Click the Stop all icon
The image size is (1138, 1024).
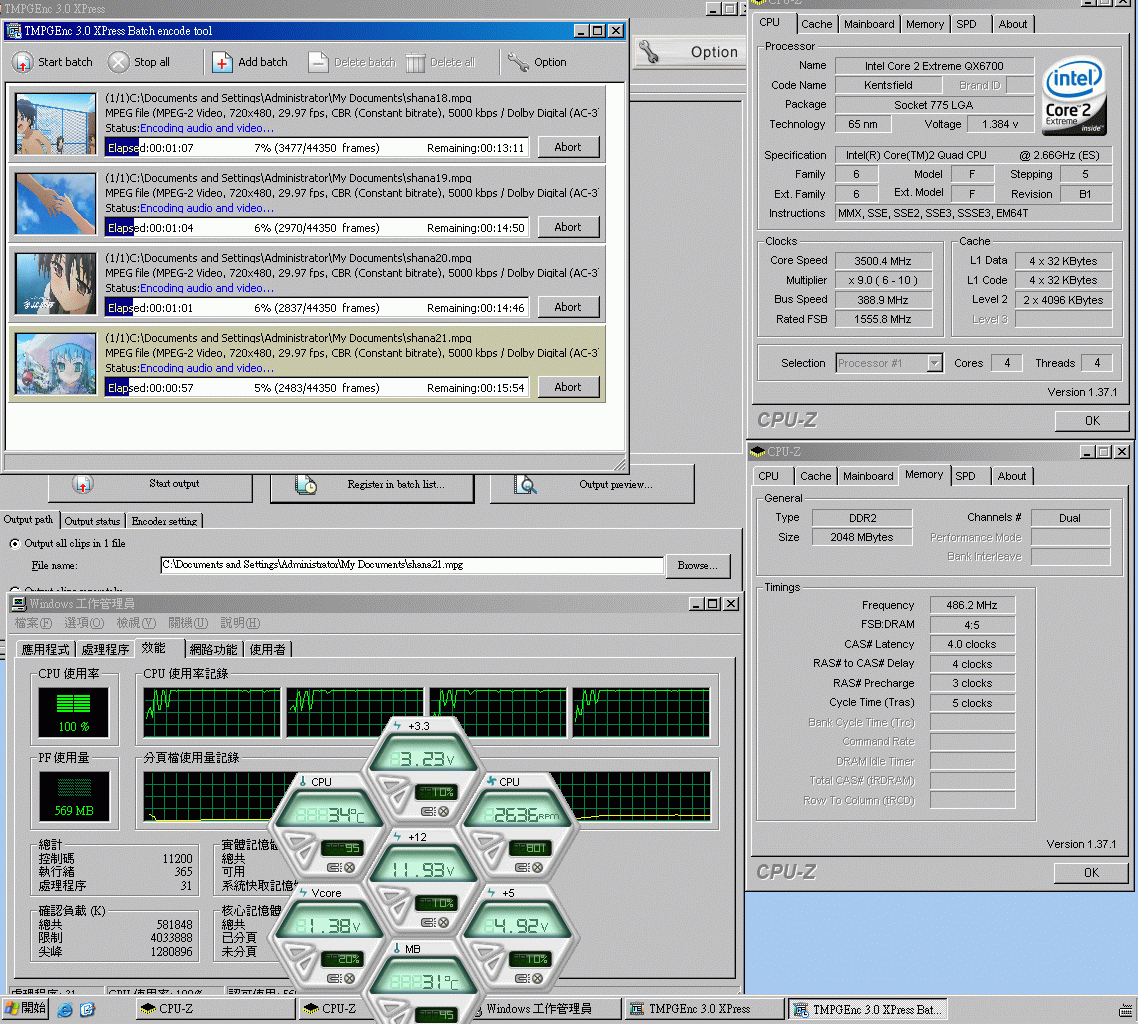(x=118, y=62)
